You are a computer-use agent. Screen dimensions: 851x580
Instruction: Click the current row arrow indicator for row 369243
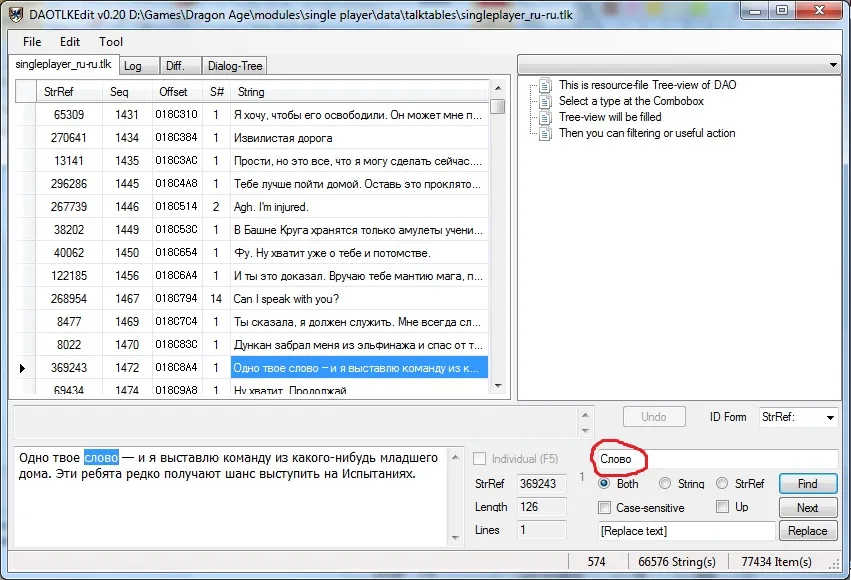pyautogui.click(x=22, y=368)
